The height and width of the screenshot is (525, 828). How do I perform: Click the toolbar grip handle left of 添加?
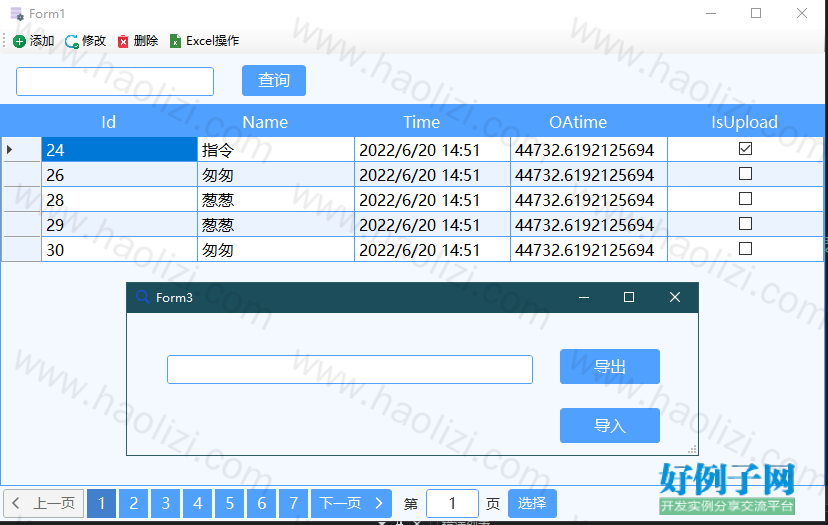[4, 41]
